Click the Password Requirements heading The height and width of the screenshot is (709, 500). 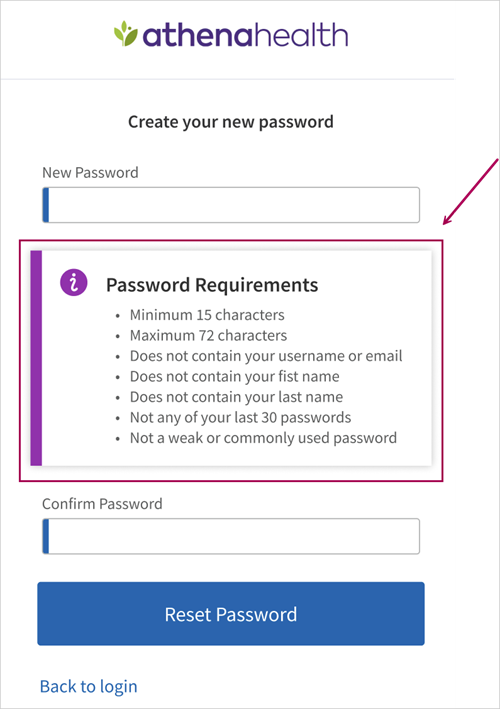[212, 285]
